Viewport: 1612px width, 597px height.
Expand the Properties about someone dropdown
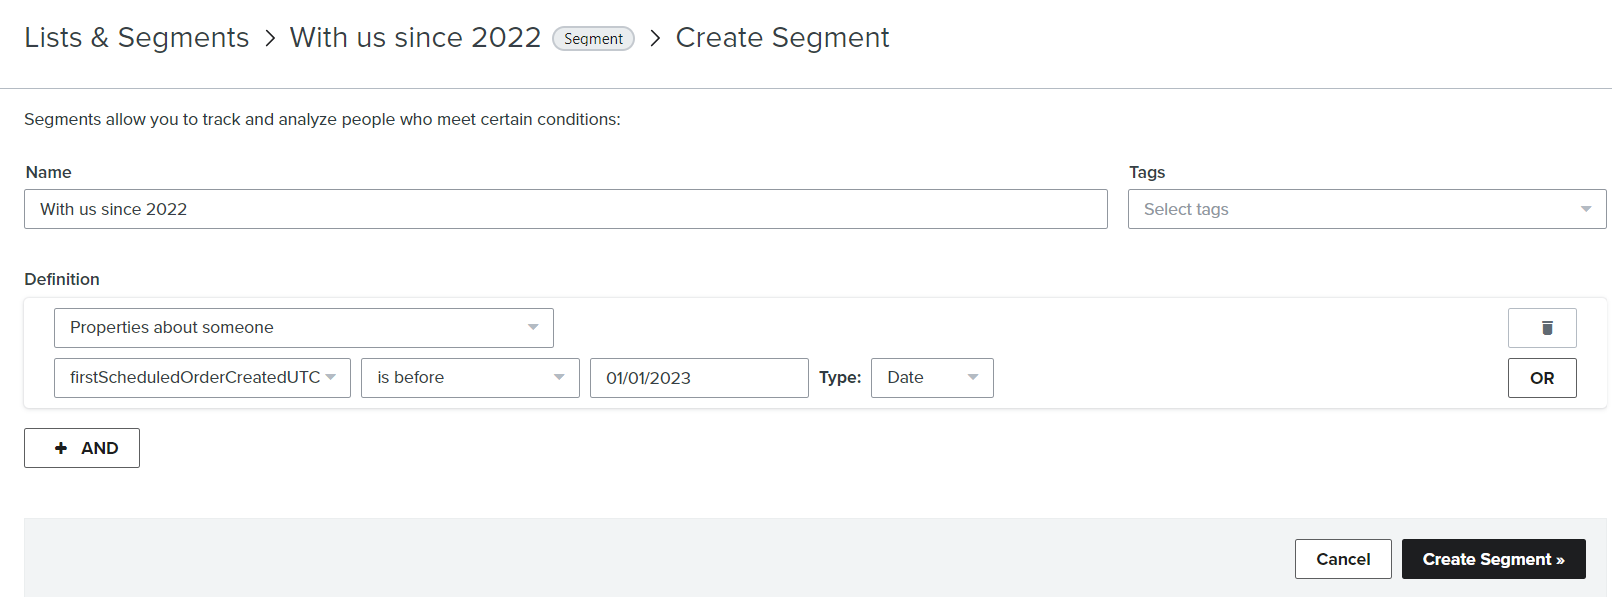(x=304, y=328)
